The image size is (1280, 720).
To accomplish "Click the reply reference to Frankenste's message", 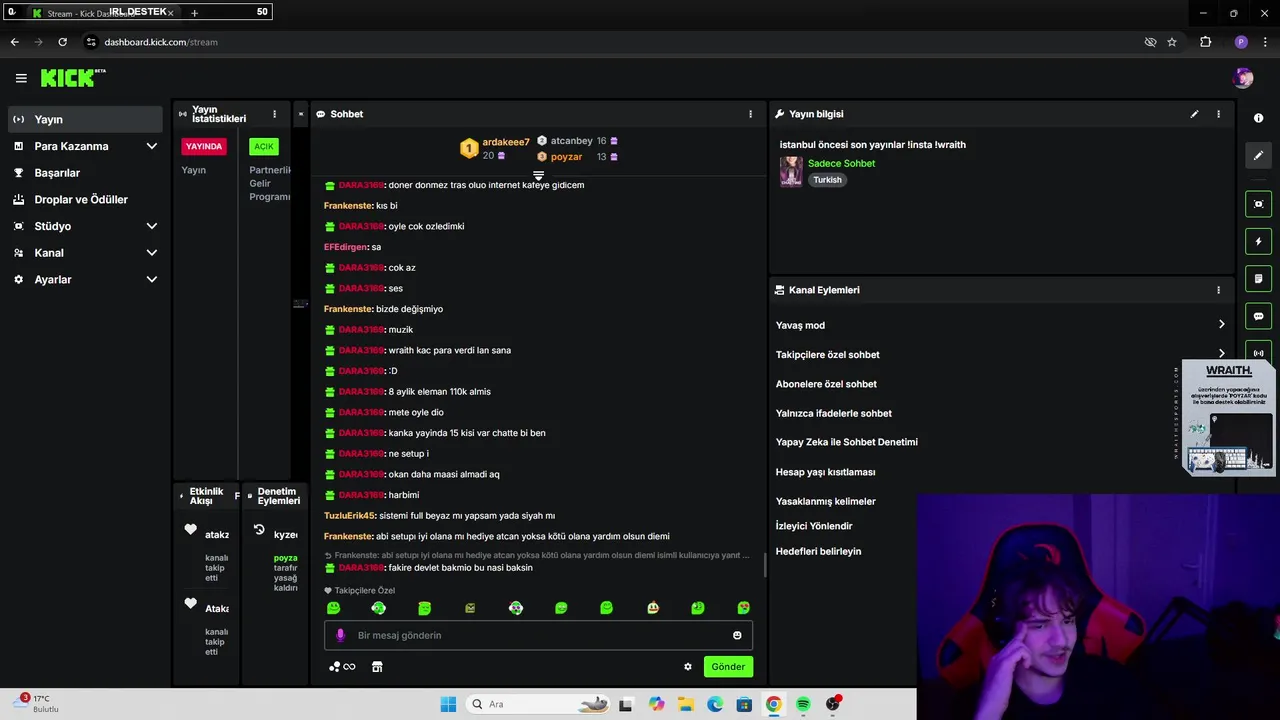I will pos(537,555).
